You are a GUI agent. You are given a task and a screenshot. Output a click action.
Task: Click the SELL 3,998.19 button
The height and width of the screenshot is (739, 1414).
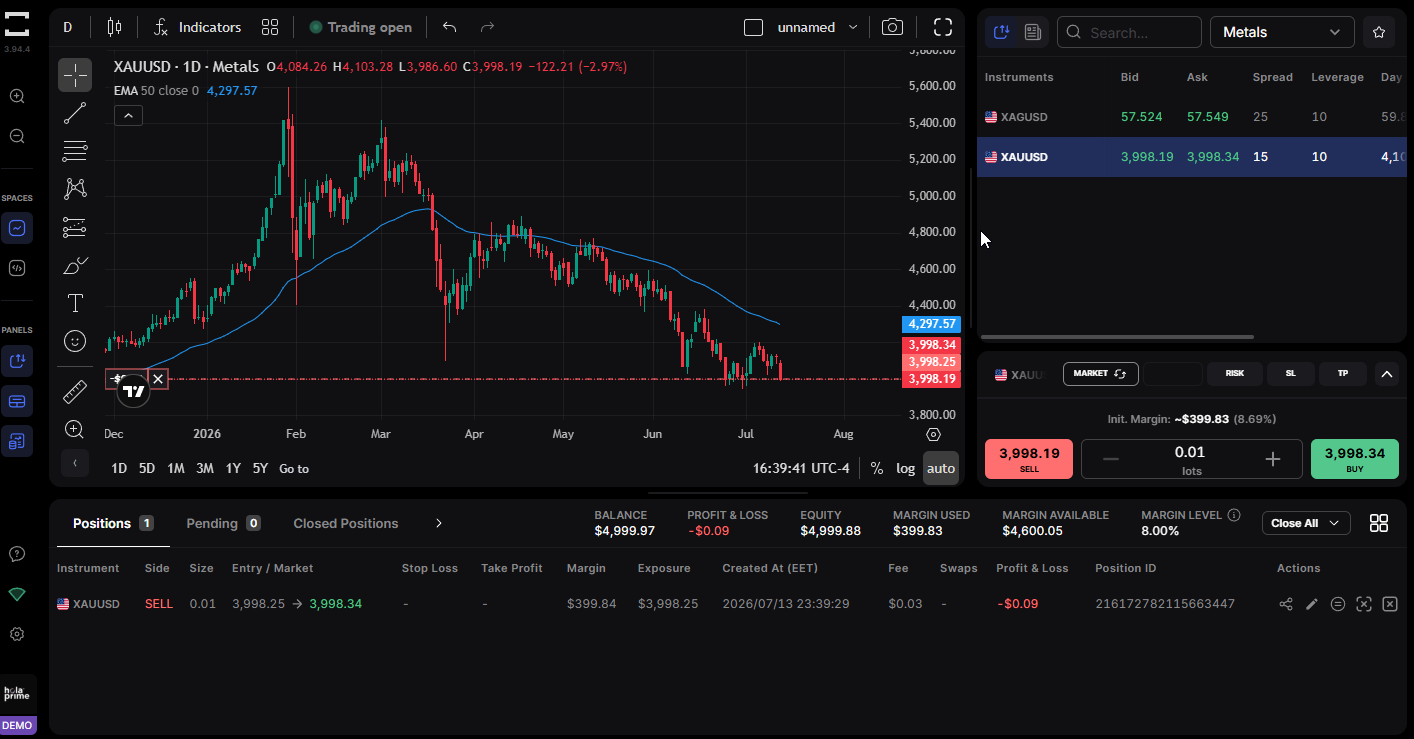point(1029,459)
